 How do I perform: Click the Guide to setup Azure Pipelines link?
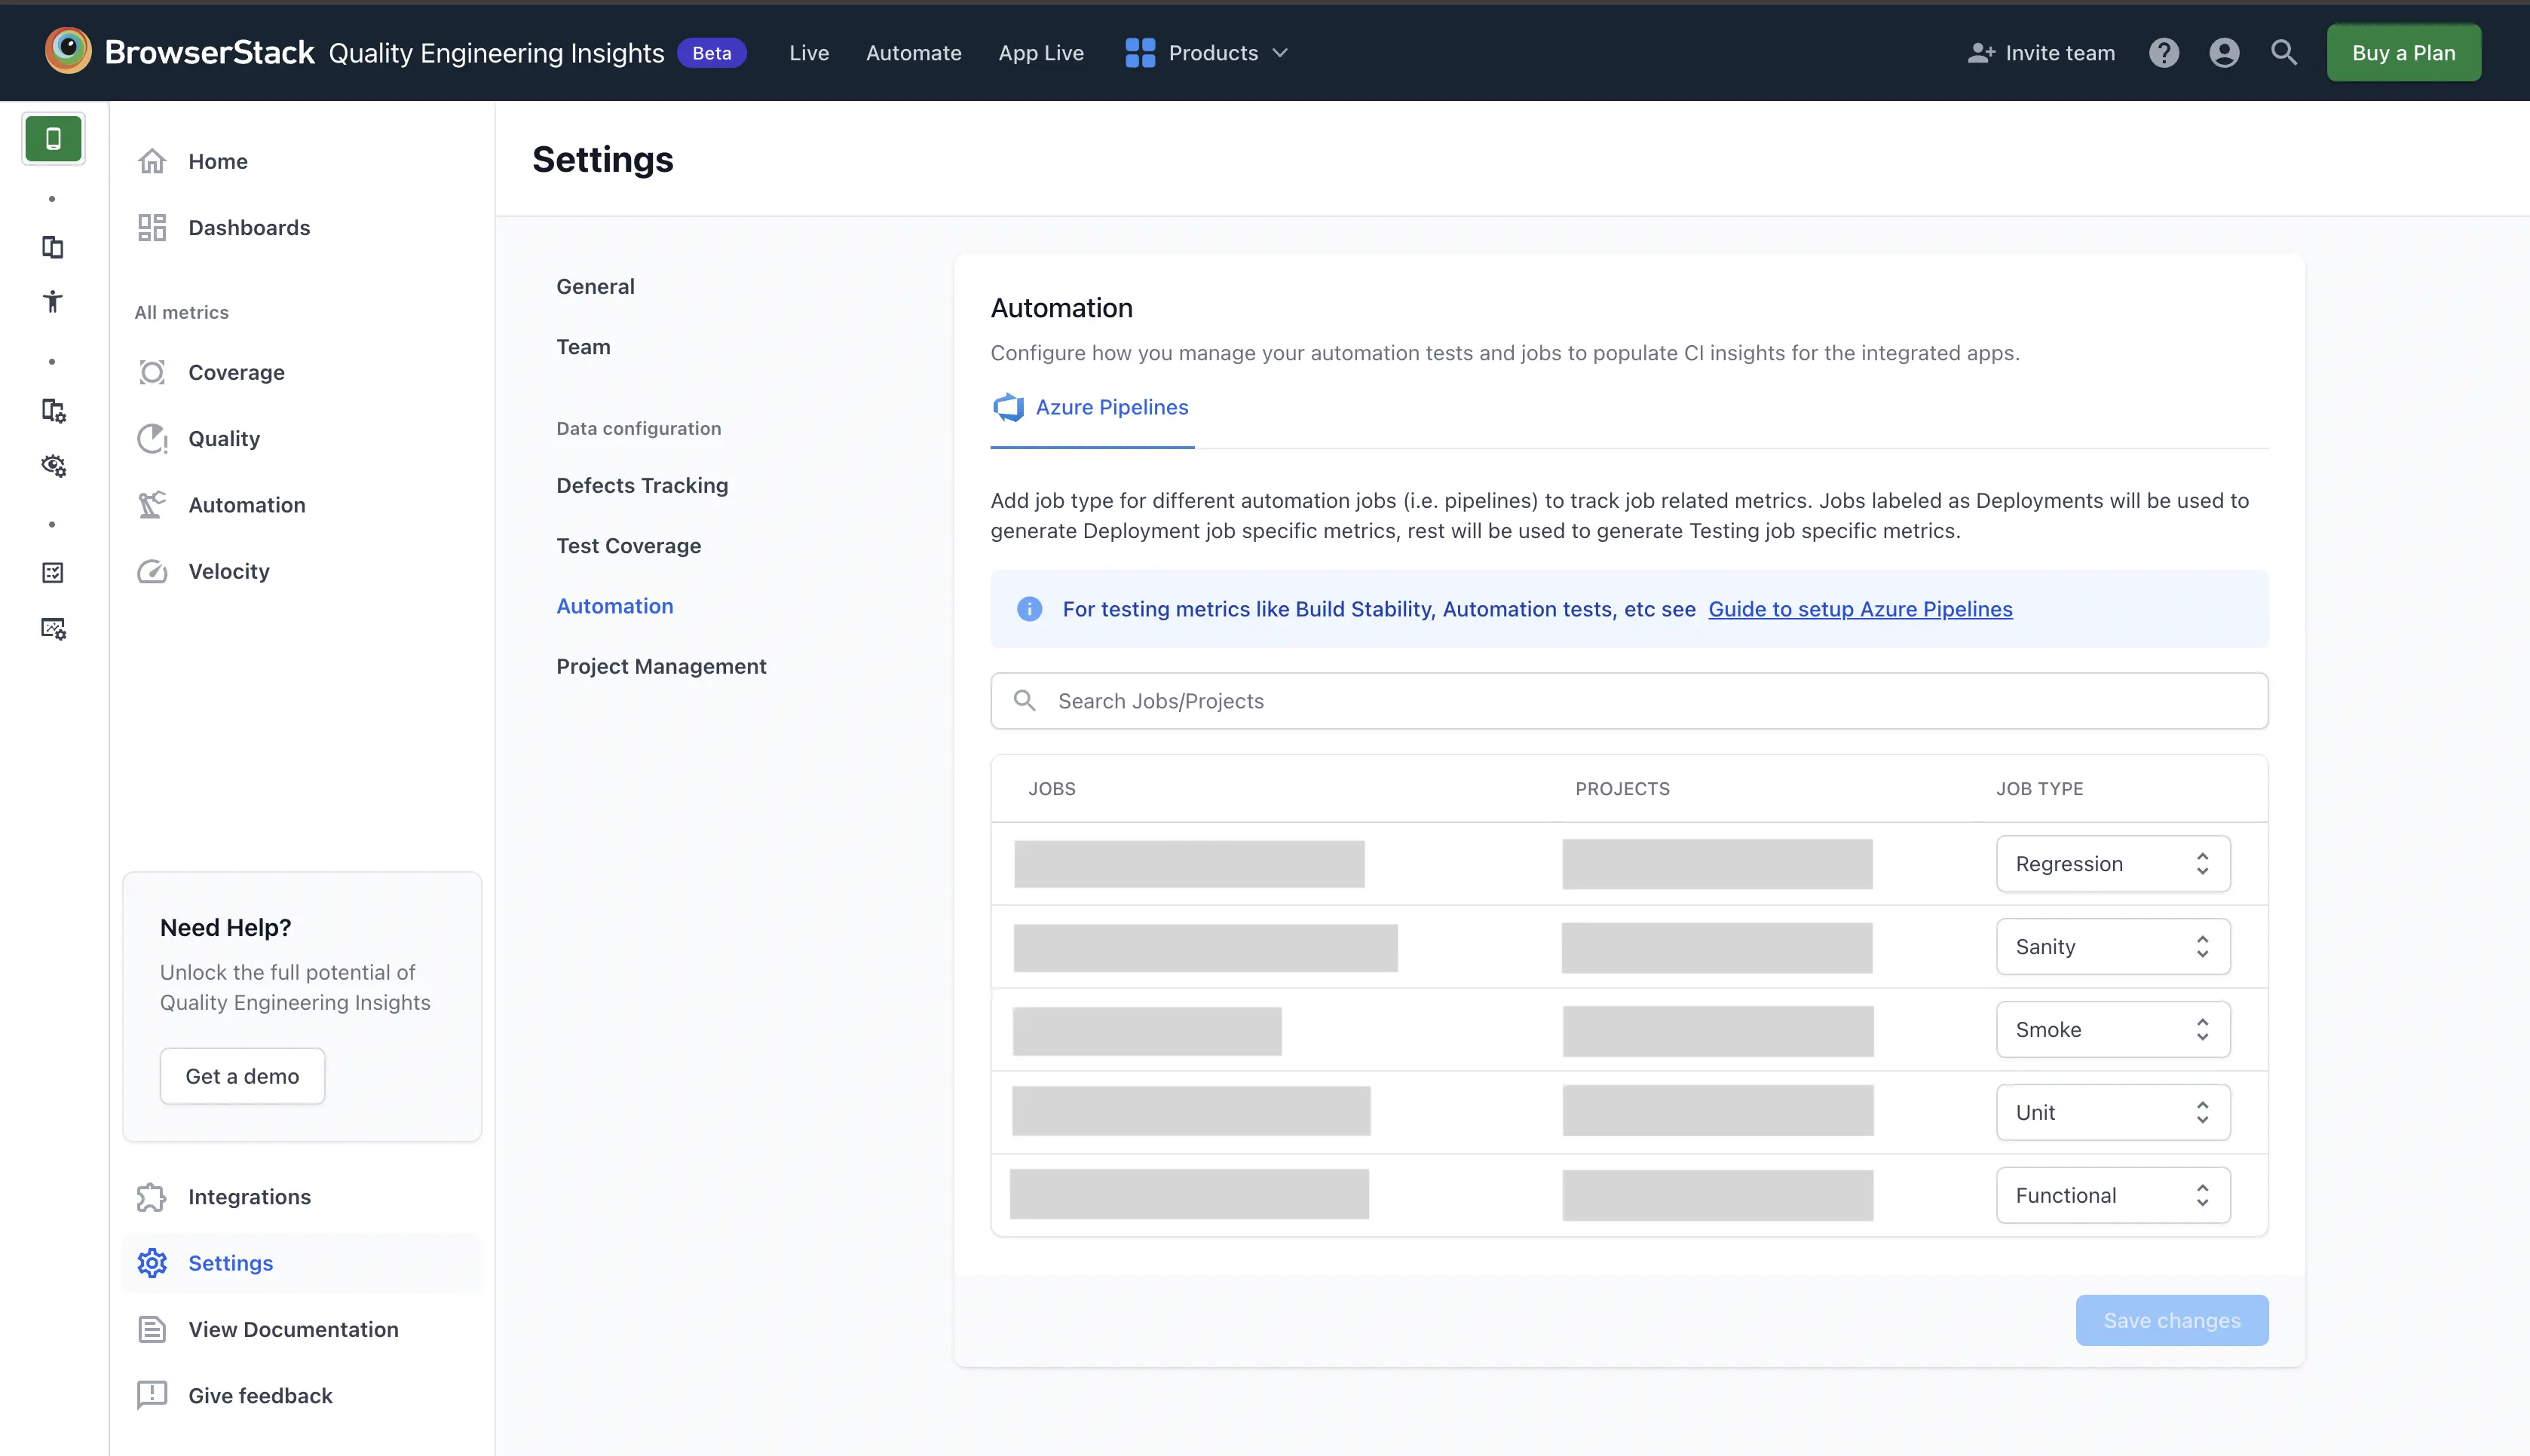1861,608
